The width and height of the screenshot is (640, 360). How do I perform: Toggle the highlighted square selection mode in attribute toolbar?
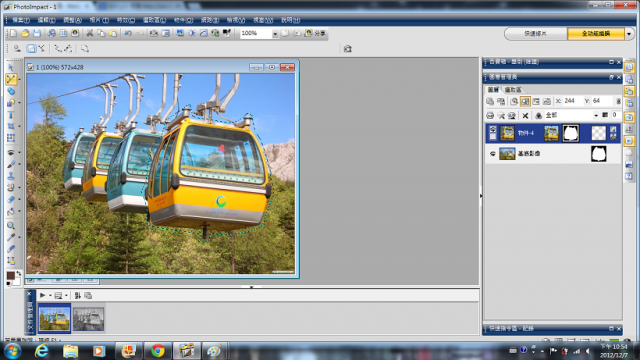[31, 49]
